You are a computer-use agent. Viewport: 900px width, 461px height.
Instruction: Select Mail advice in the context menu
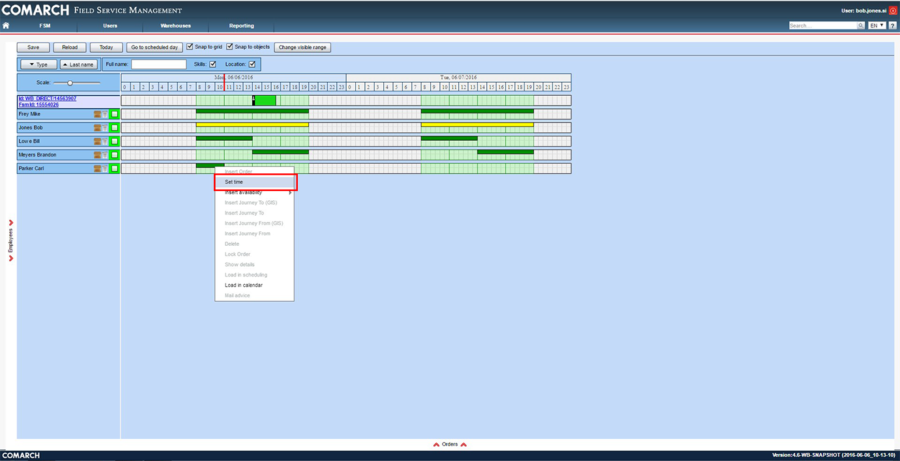(254, 296)
